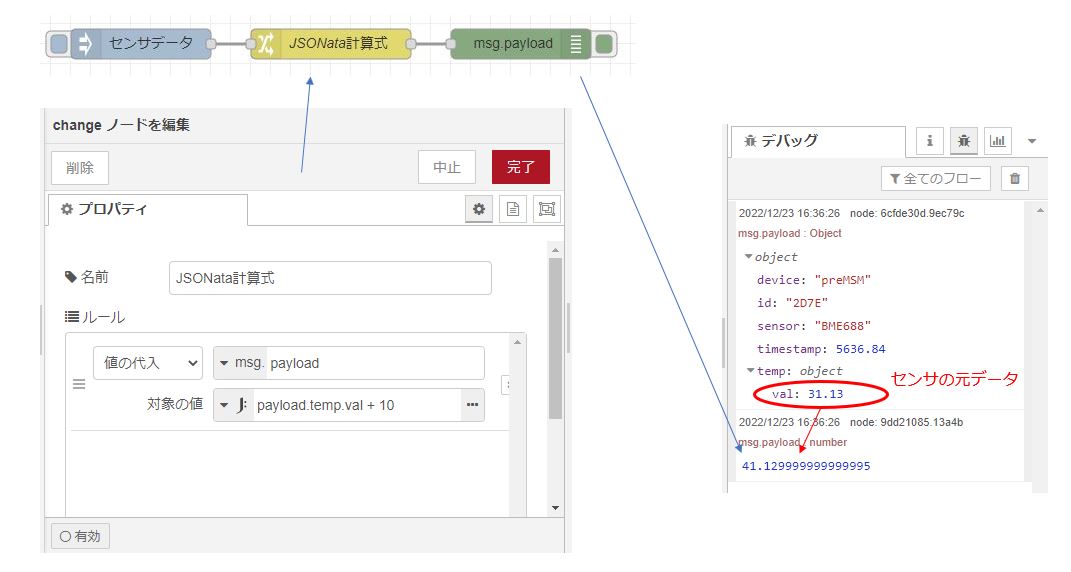Open the msg. property type dropdown

coord(240,363)
